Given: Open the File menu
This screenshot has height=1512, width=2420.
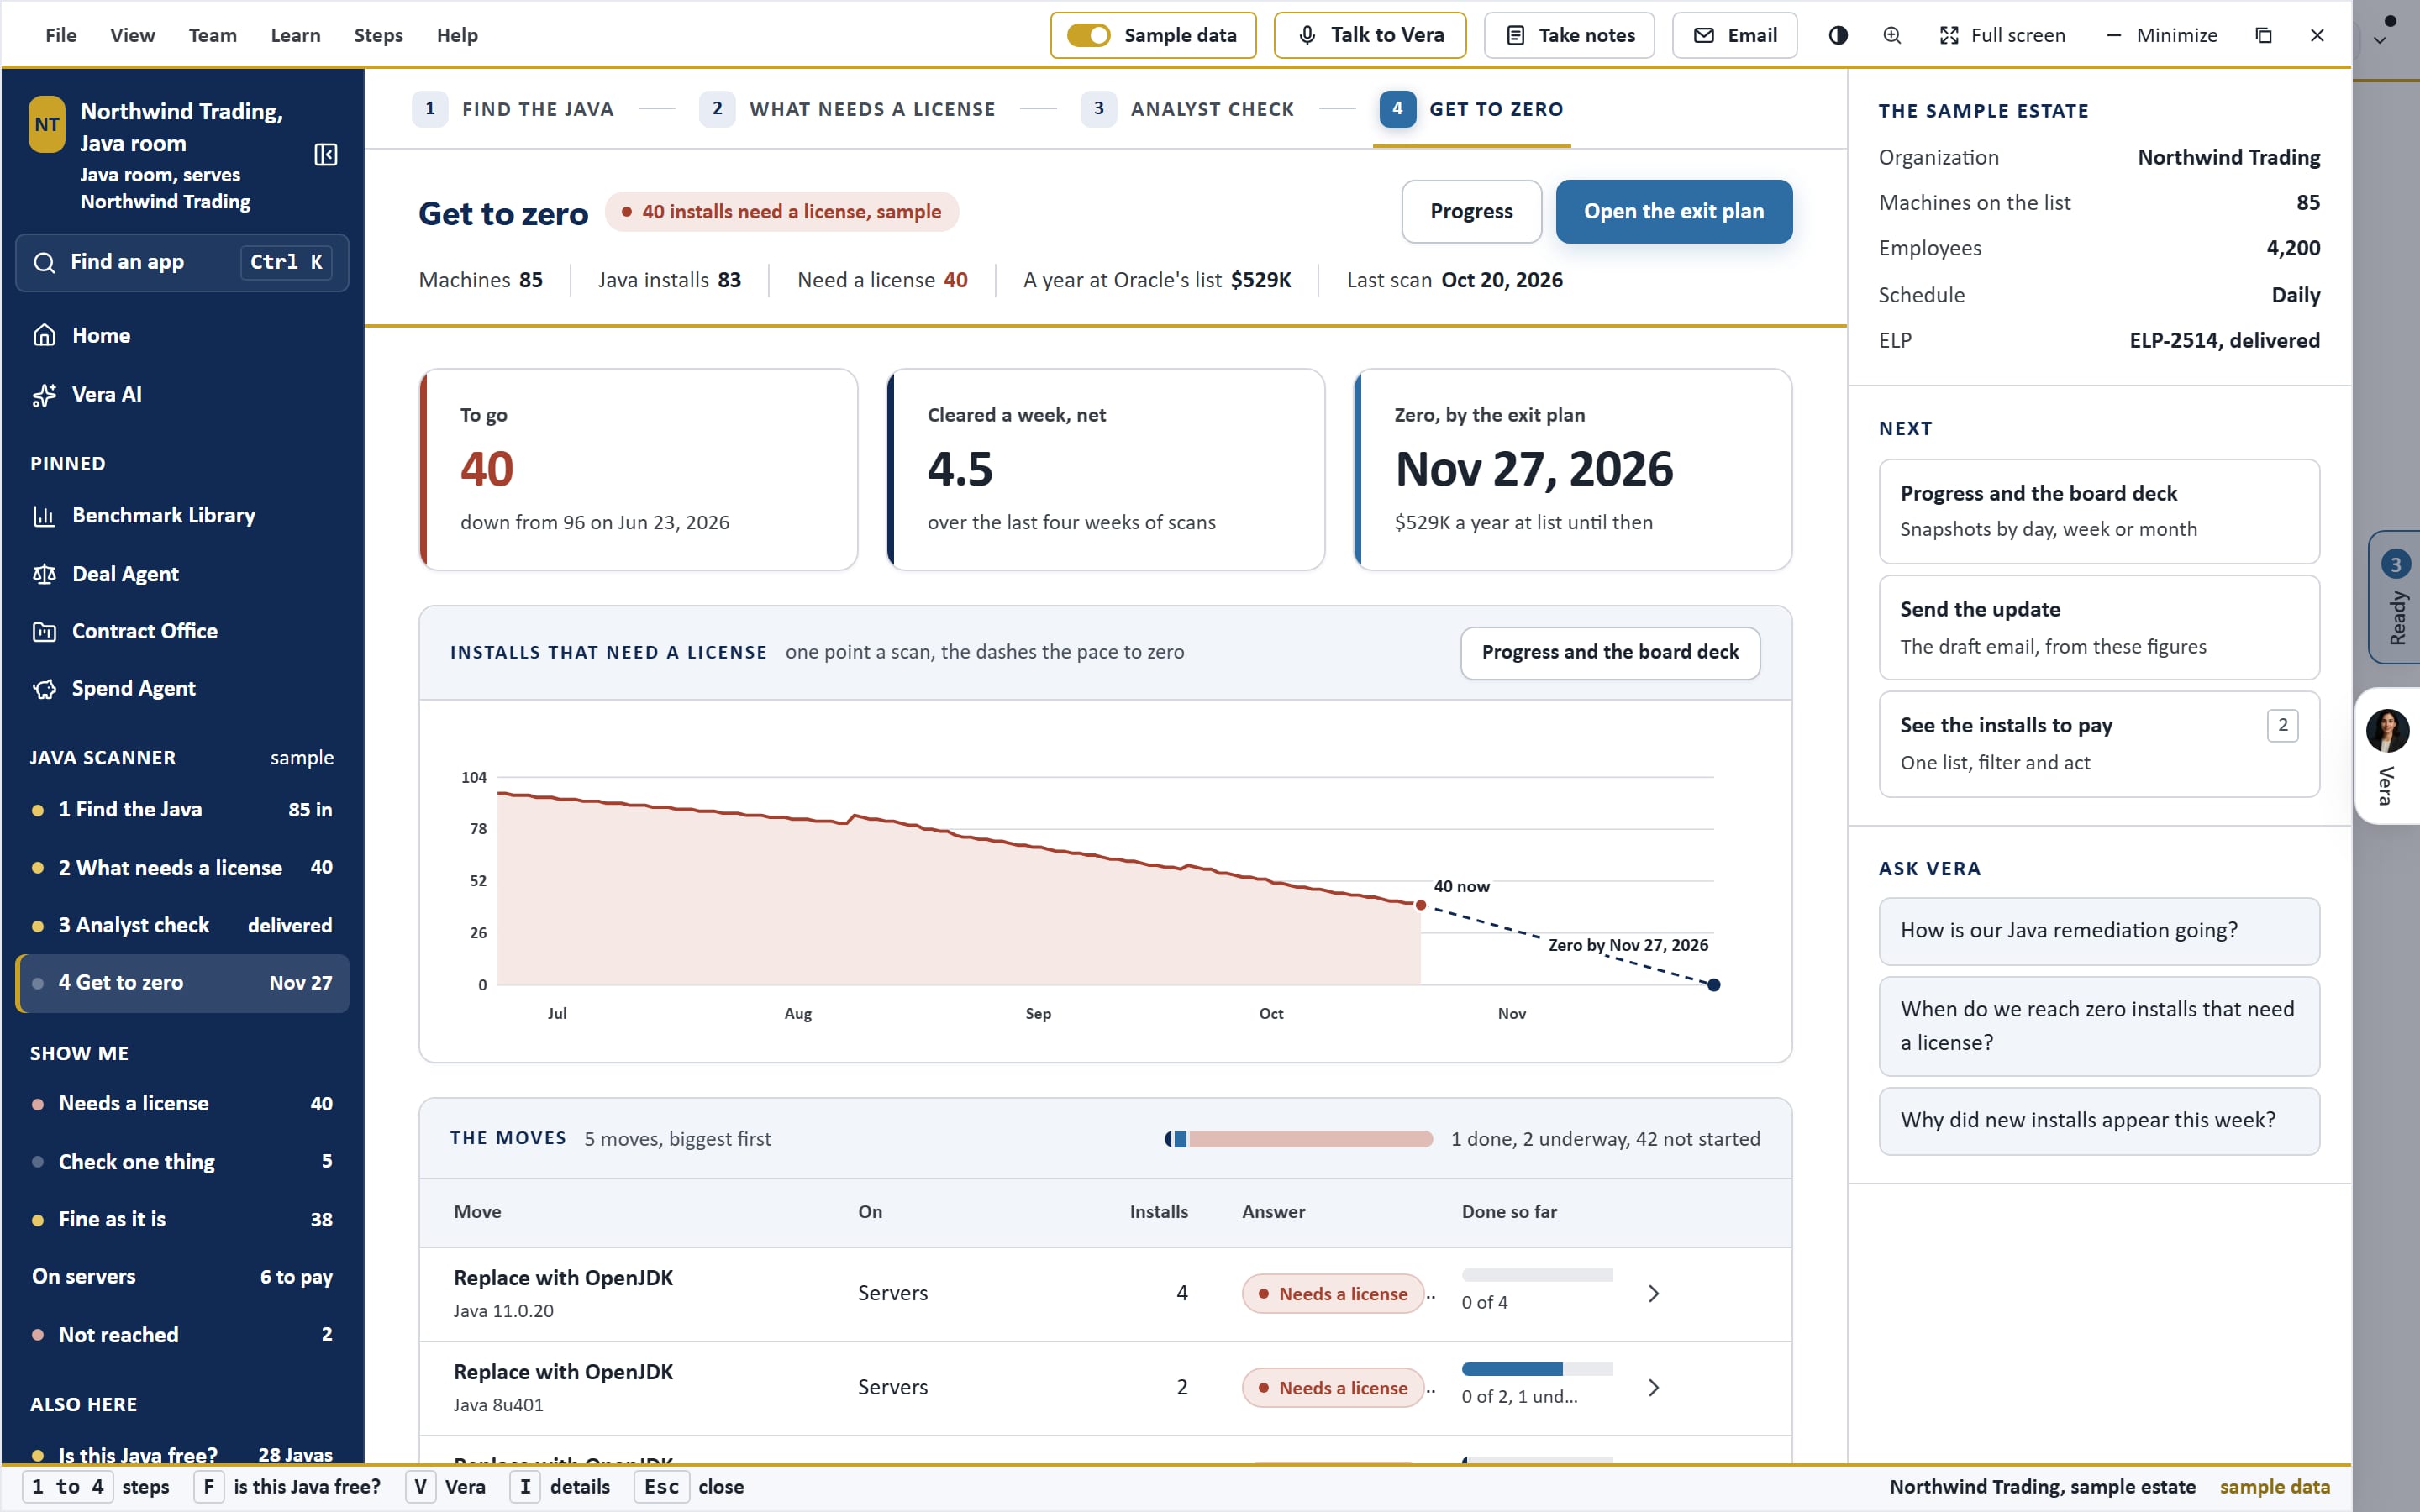Looking at the screenshot, I should (x=61, y=35).
